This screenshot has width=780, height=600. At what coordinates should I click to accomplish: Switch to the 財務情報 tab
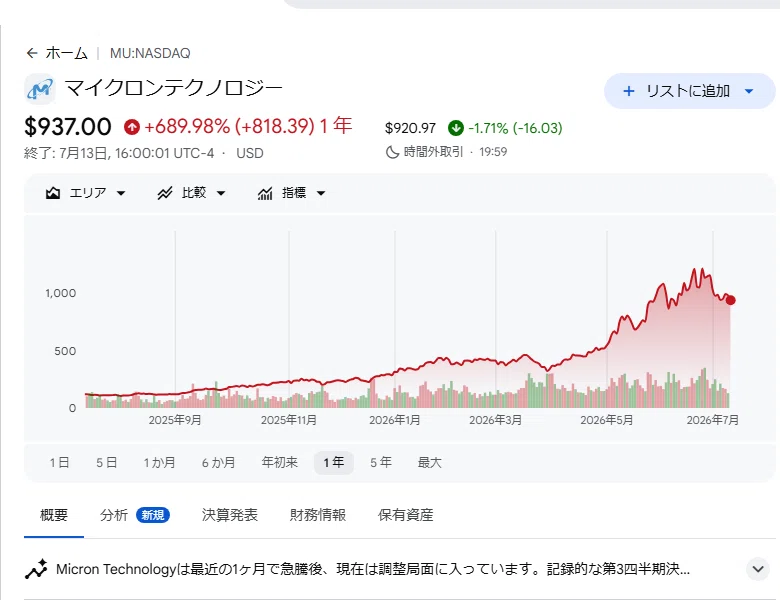click(x=318, y=515)
